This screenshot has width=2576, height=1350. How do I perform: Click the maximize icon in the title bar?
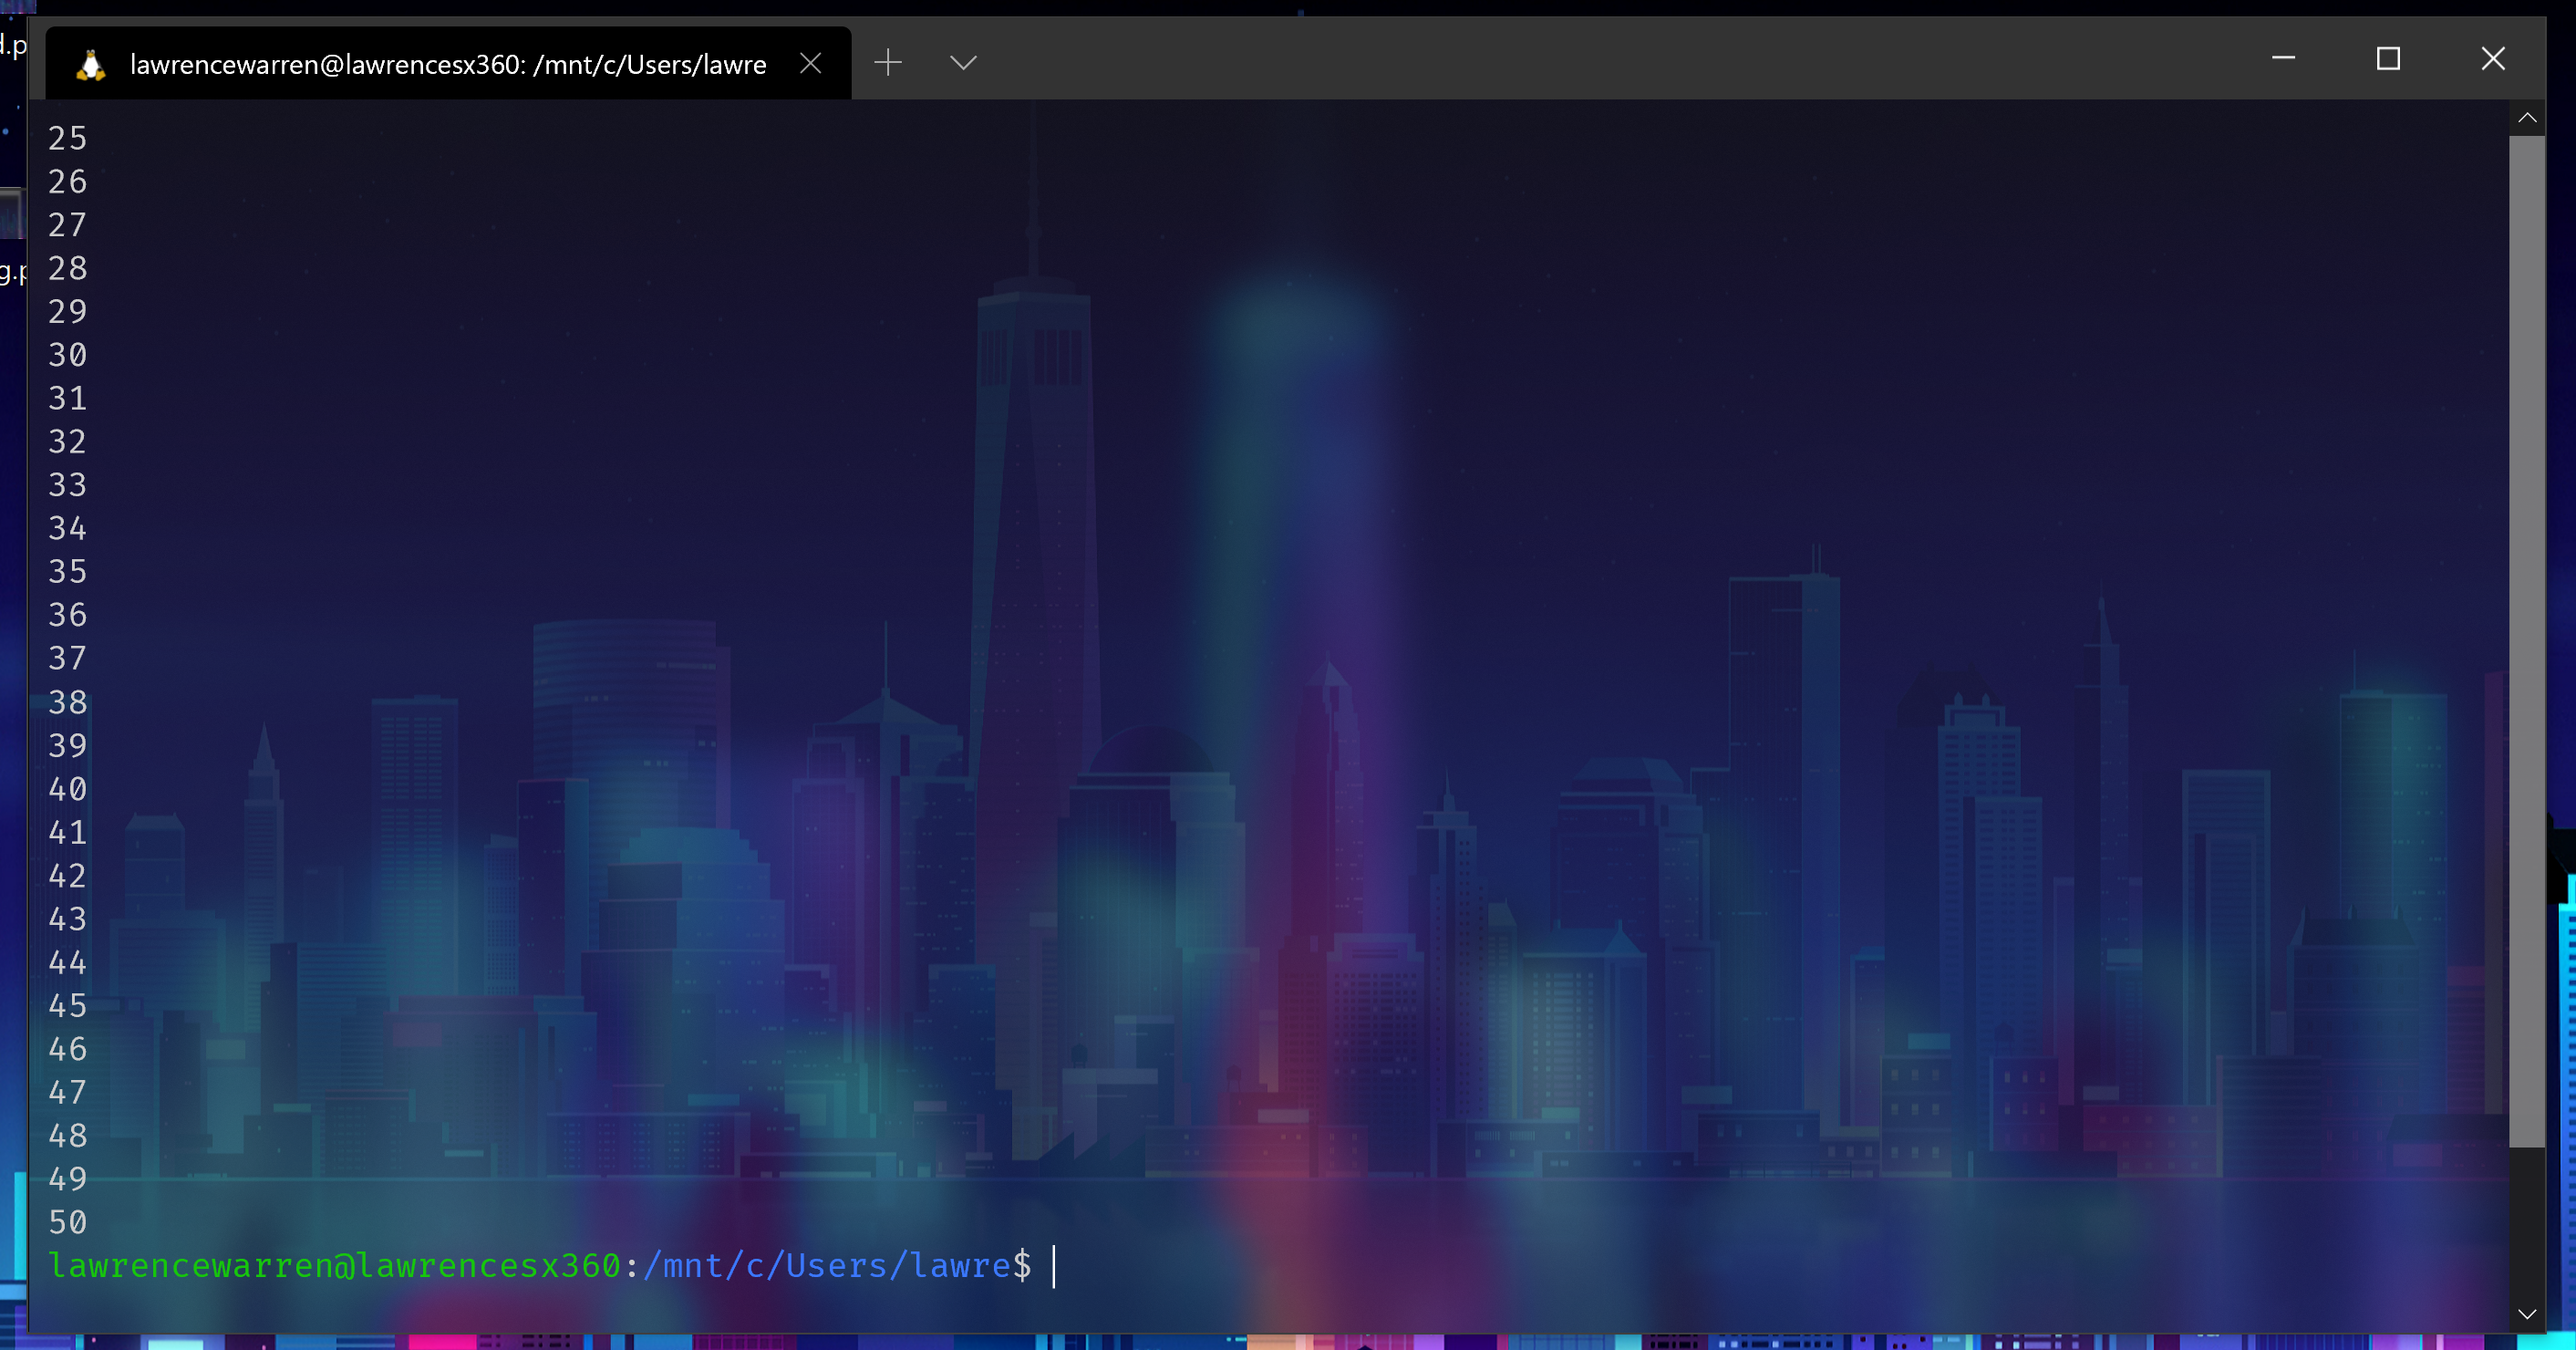[2389, 59]
